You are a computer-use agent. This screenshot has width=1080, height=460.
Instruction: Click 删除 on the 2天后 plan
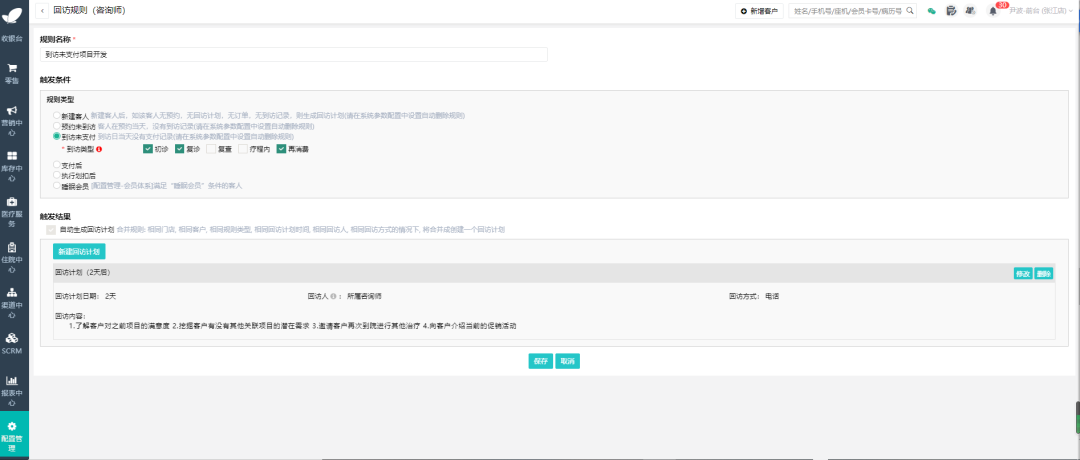tap(1043, 273)
